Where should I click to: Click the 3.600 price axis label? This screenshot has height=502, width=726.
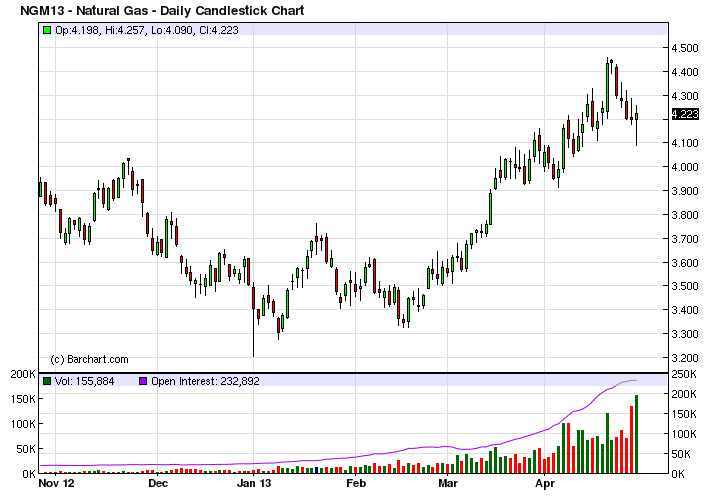pyautogui.click(x=685, y=263)
